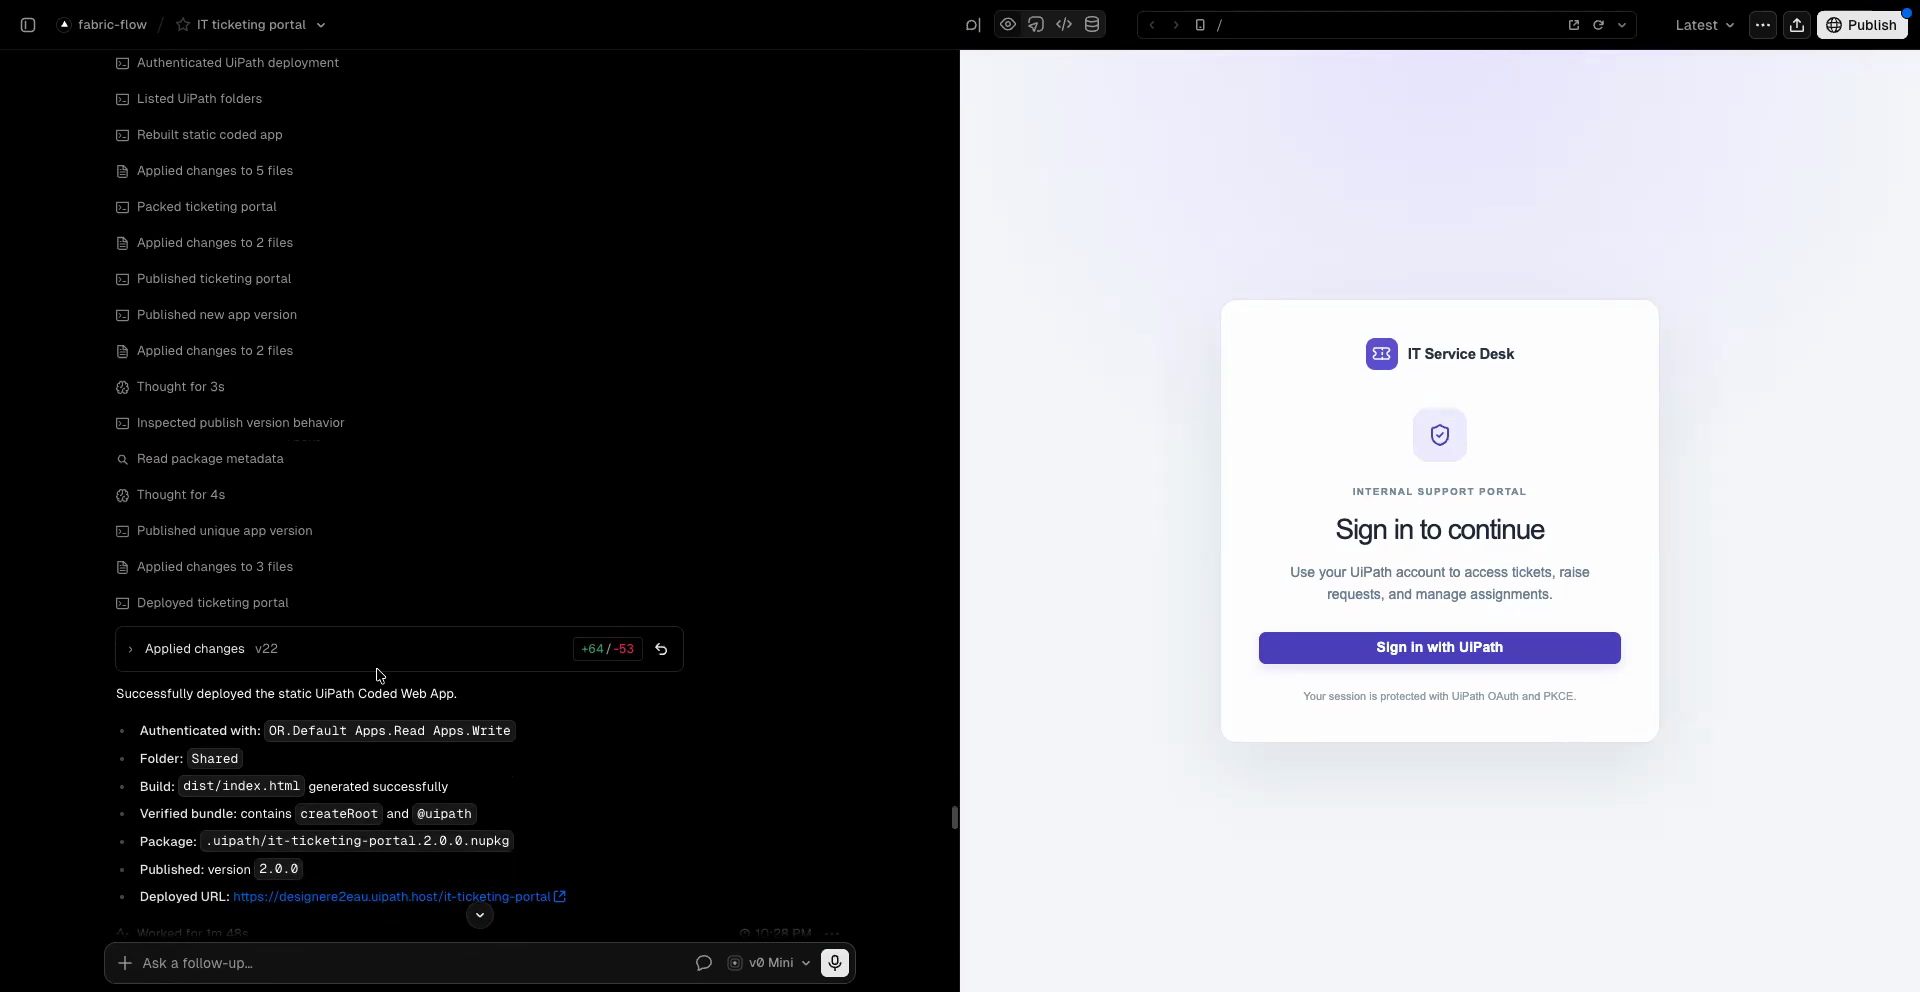Open 'Packed ticketing portal' step
The image size is (1920, 992).
[196, 207]
